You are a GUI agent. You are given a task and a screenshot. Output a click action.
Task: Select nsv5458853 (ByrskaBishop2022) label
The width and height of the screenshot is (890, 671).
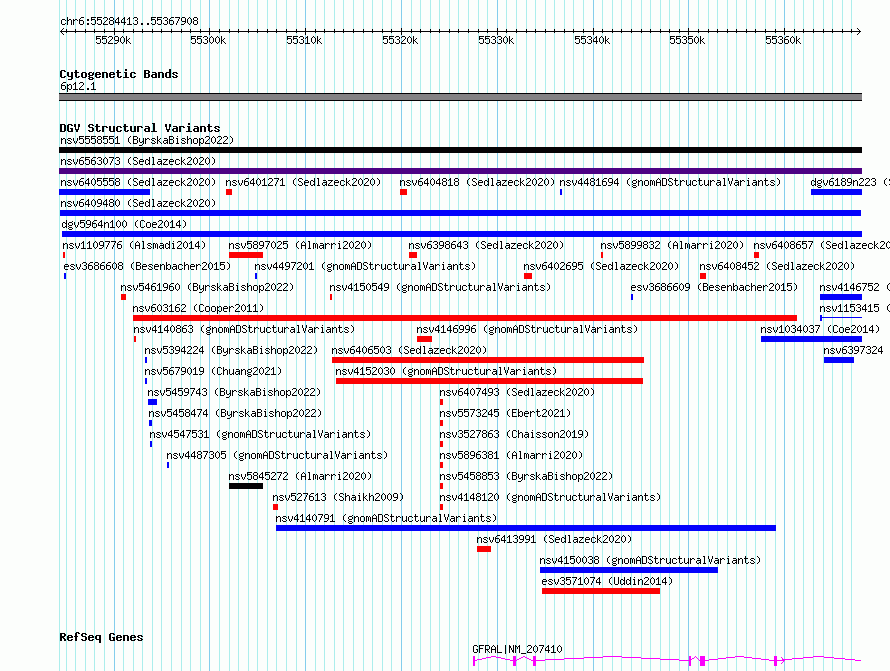click(x=526, y=476)
